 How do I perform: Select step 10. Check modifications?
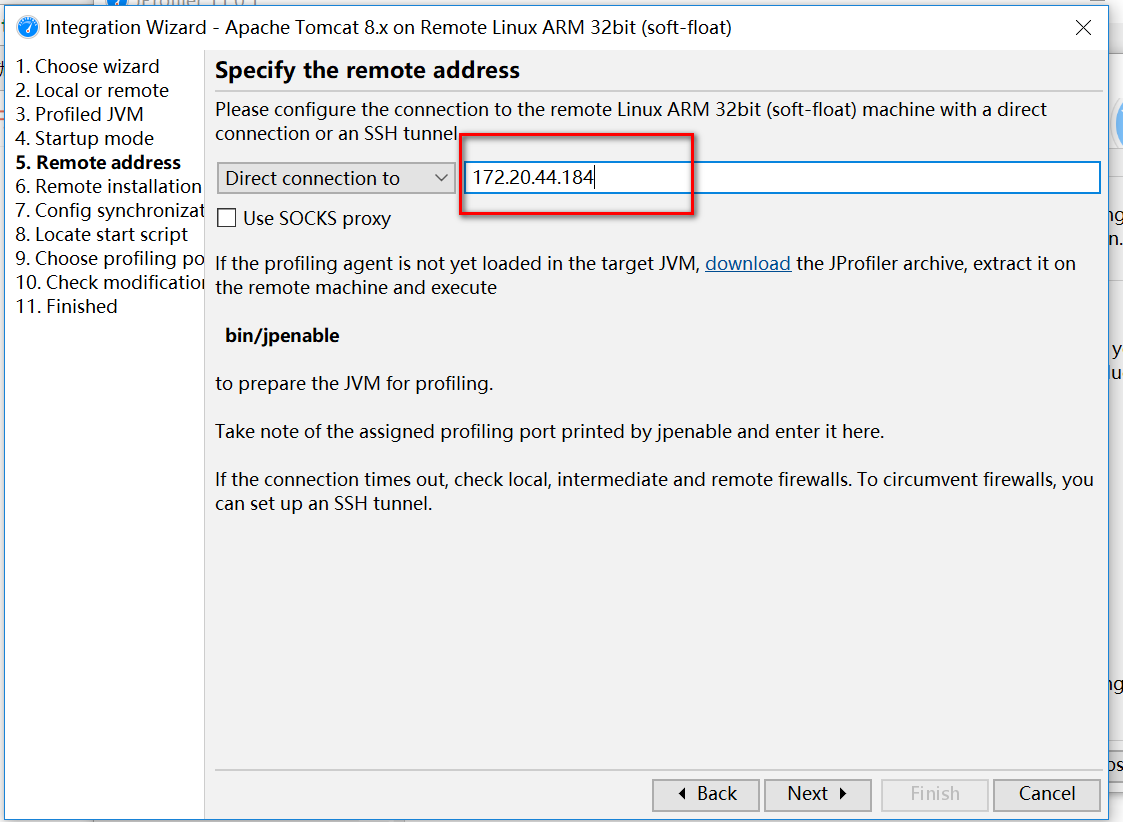pos(110,283)
